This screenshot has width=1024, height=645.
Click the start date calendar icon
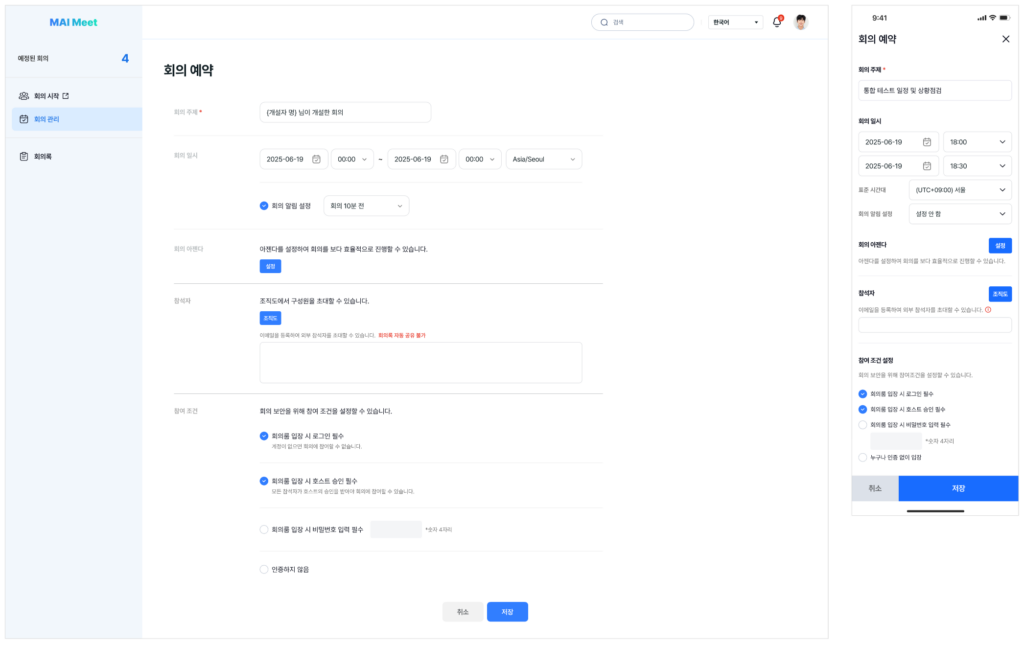316,159
